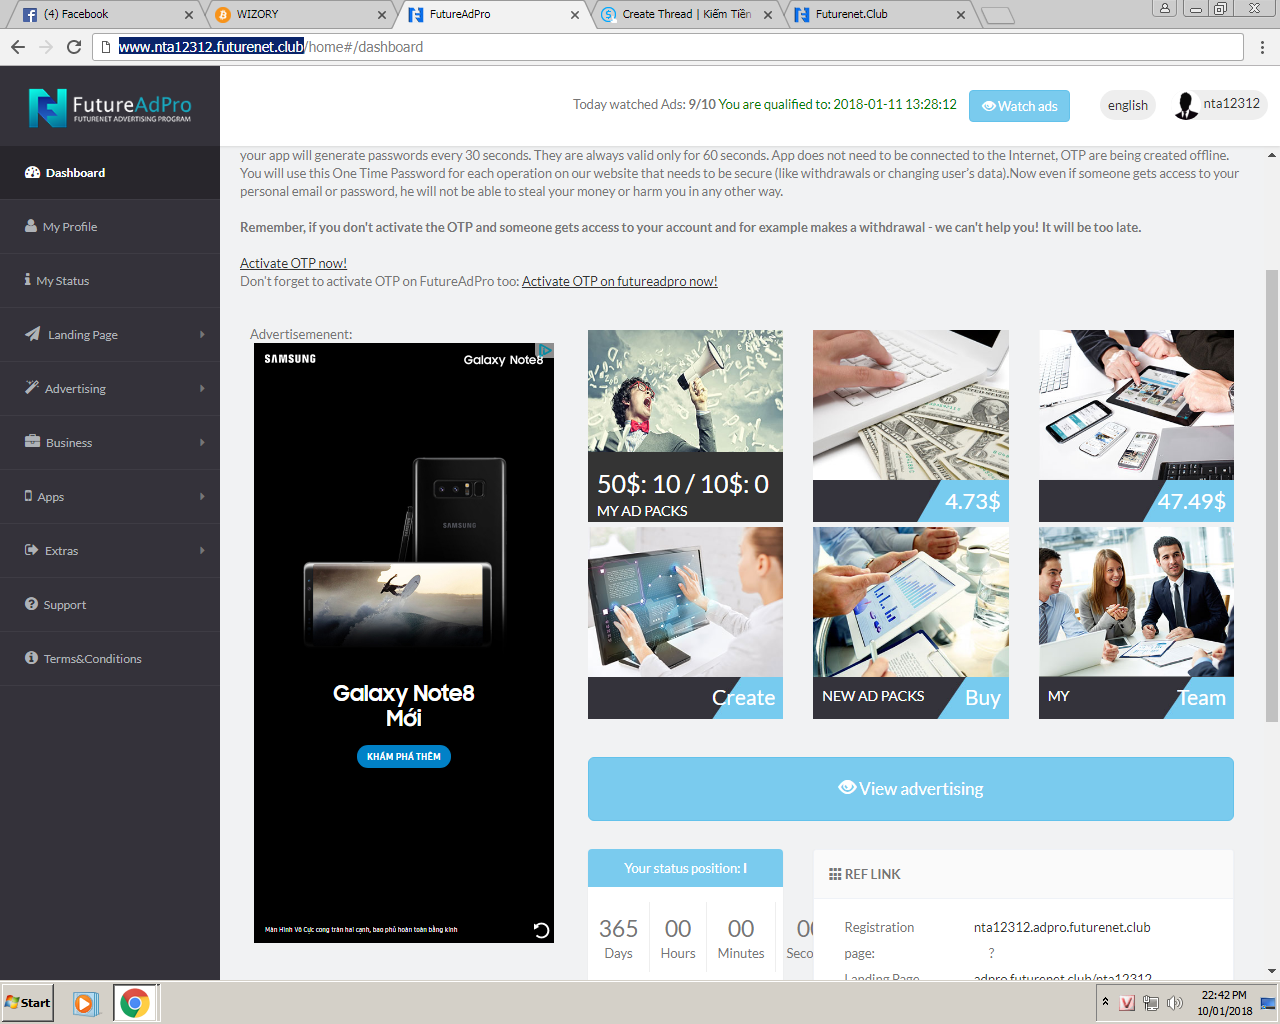
Task: Click the vertical page scrollbar thumb
Action: (x=1272, y=495)
